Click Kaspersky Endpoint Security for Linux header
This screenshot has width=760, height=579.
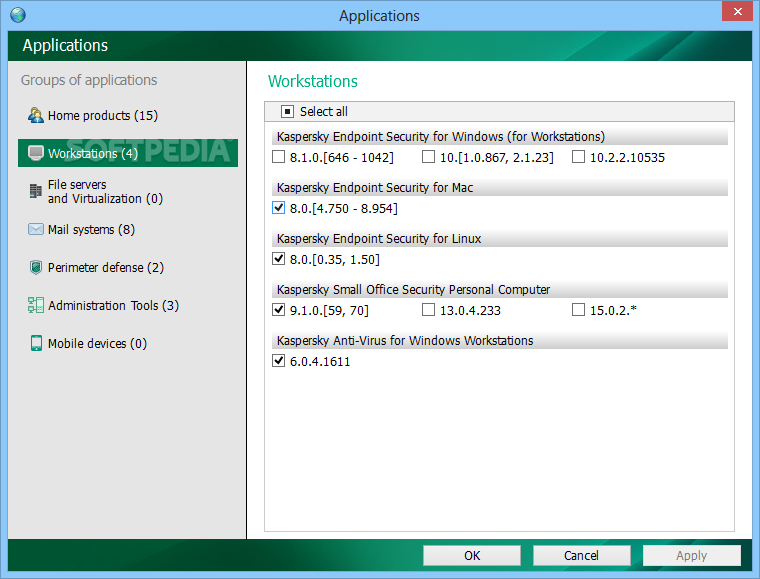pyautogui.click(x=500, y=238)
